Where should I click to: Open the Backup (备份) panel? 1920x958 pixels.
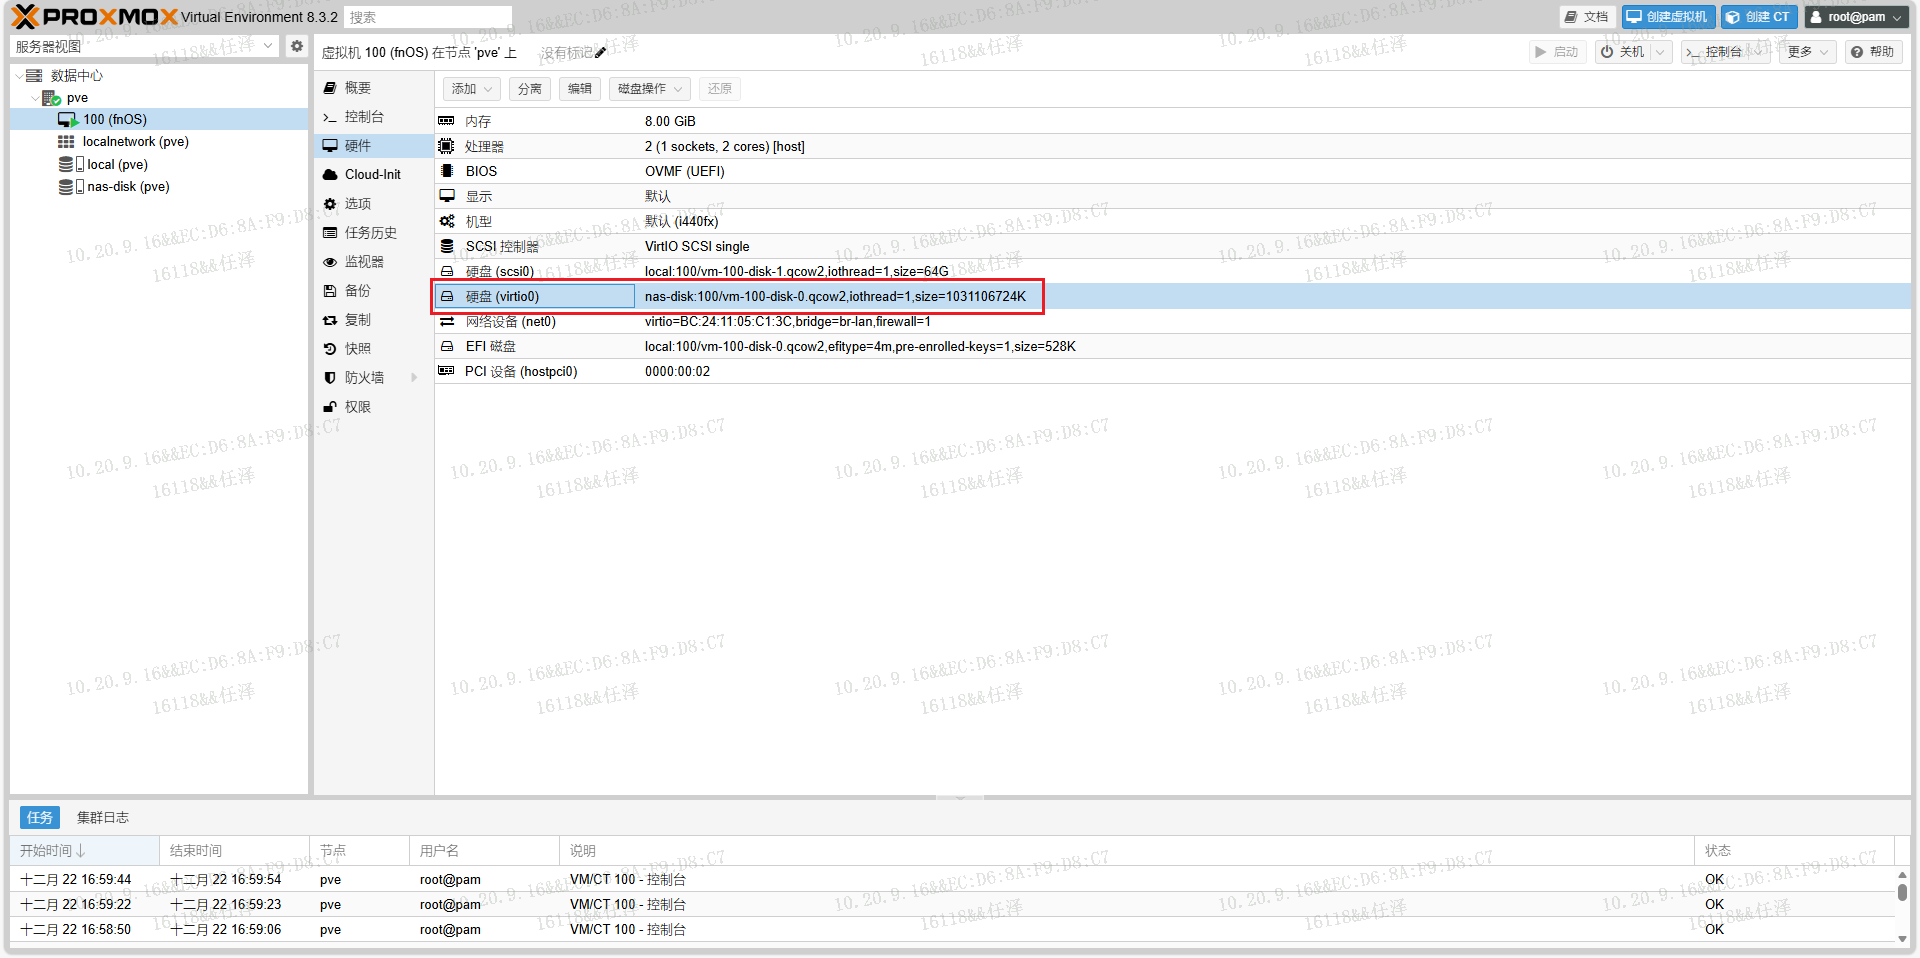click(x=357, y=291)
